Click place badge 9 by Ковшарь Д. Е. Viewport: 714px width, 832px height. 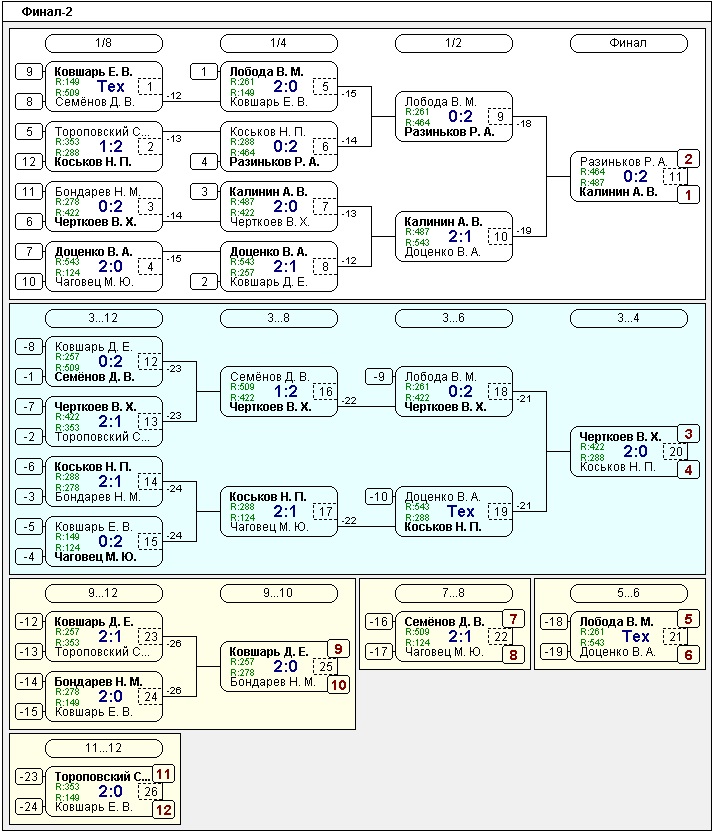click(338, 648)
